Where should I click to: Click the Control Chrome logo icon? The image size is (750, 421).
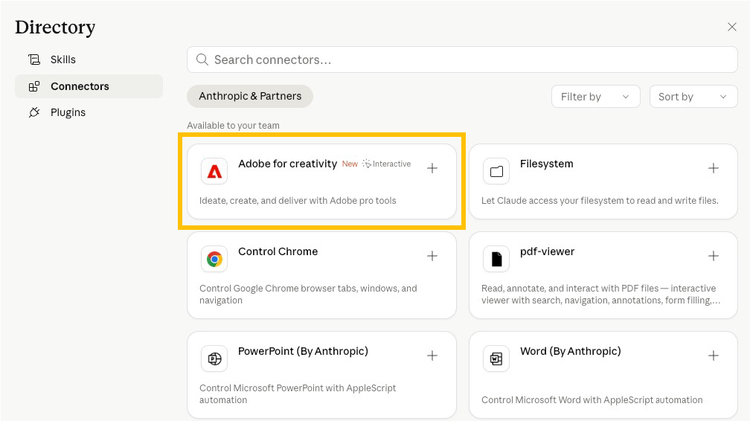214,259
